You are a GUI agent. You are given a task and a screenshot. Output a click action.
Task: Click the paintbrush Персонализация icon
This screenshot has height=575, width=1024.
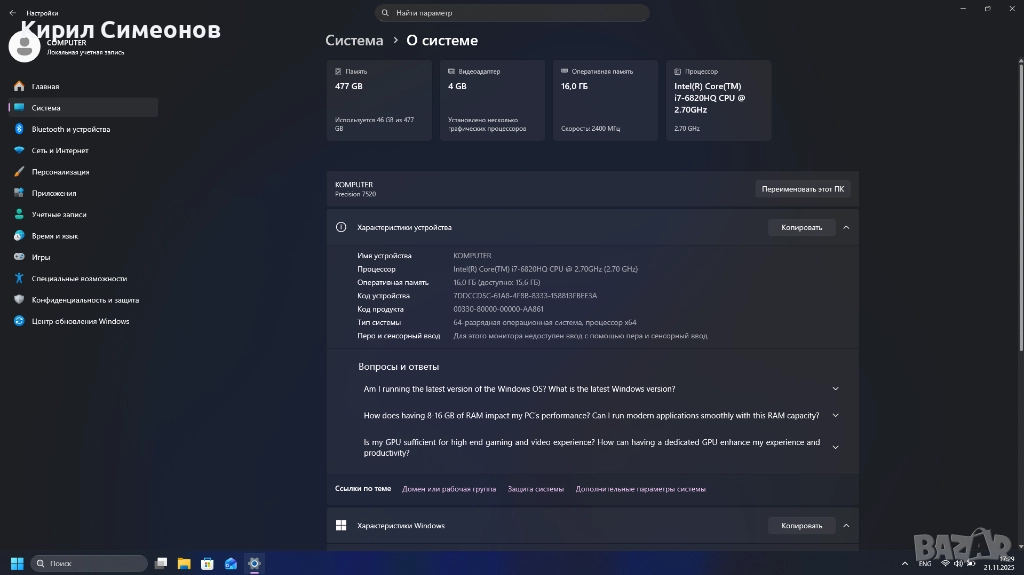coord(19,172)
